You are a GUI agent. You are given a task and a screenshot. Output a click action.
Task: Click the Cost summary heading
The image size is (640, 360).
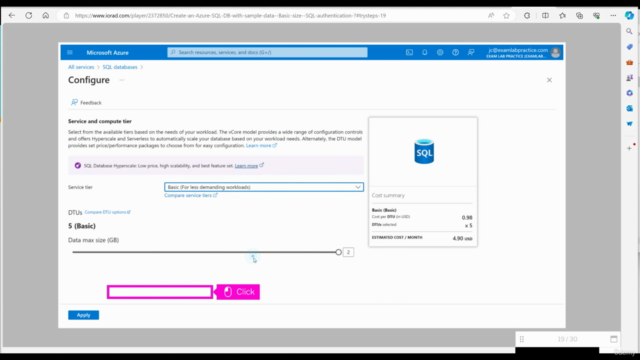(x=388, y=196)
